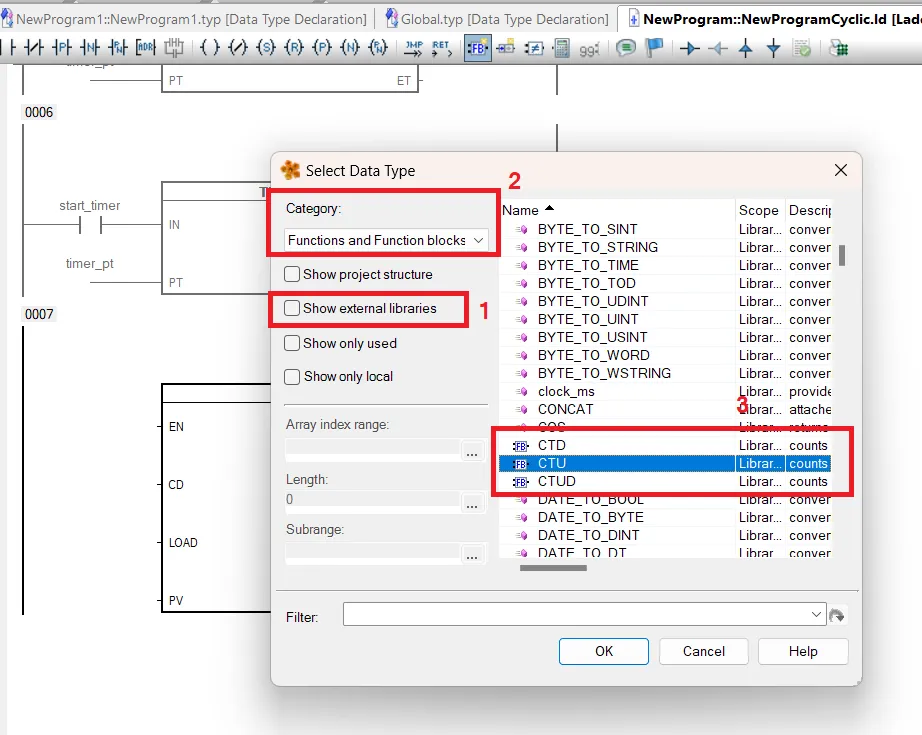
Task: Tick the Show only local checkbox
Action: tap(292, 376)
